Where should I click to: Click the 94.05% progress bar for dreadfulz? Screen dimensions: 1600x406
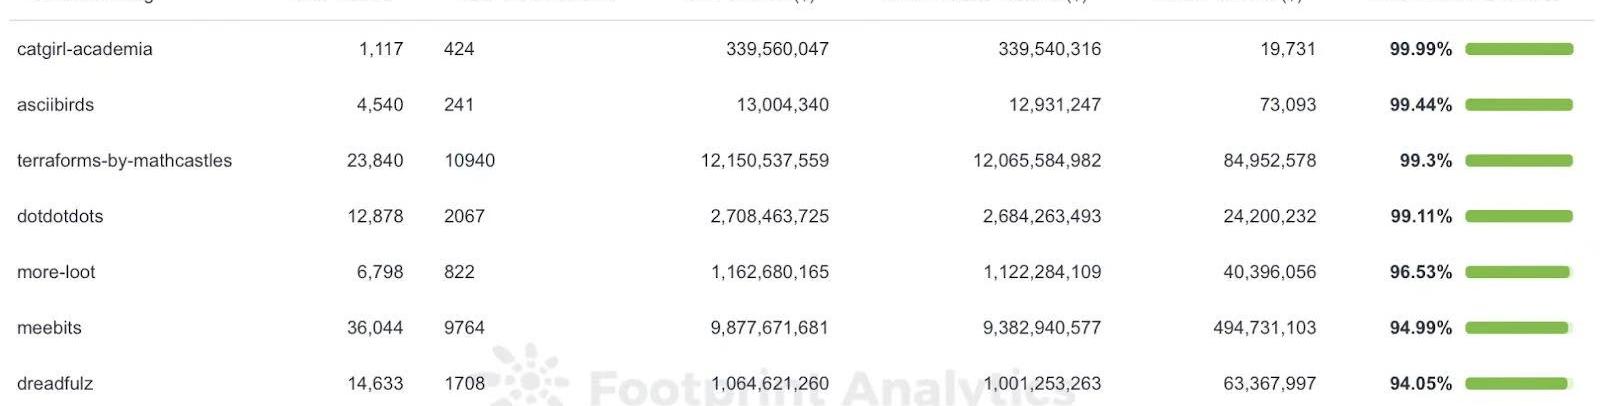pyautogui.click(x=1519, y=384)
